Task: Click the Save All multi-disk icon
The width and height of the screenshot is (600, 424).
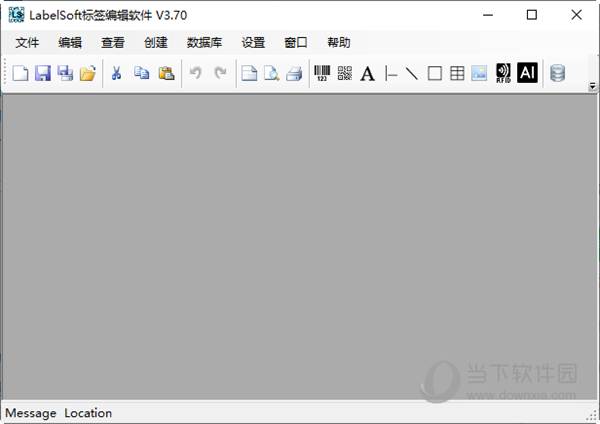Action: 65,73
